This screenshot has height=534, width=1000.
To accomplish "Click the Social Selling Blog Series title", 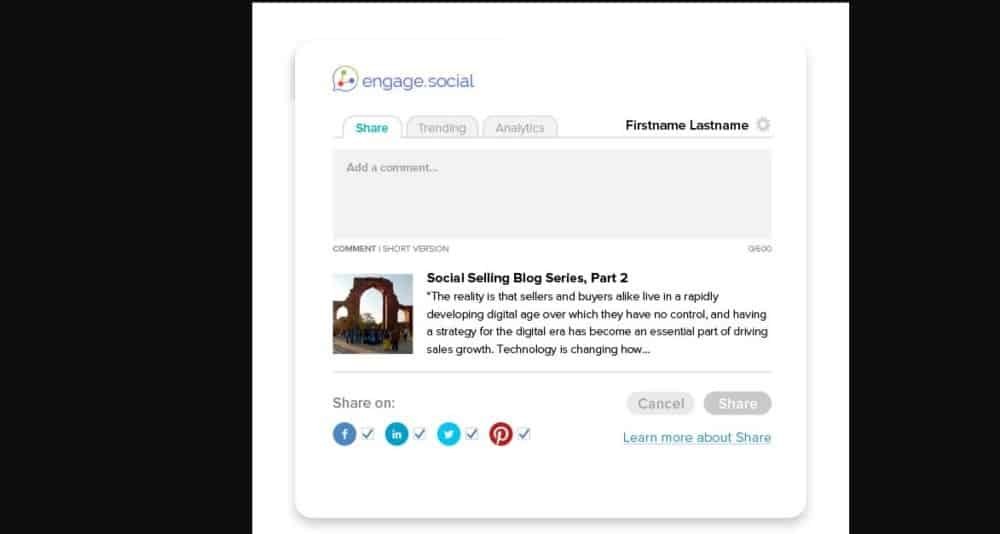I will click(x=527, y=277).
